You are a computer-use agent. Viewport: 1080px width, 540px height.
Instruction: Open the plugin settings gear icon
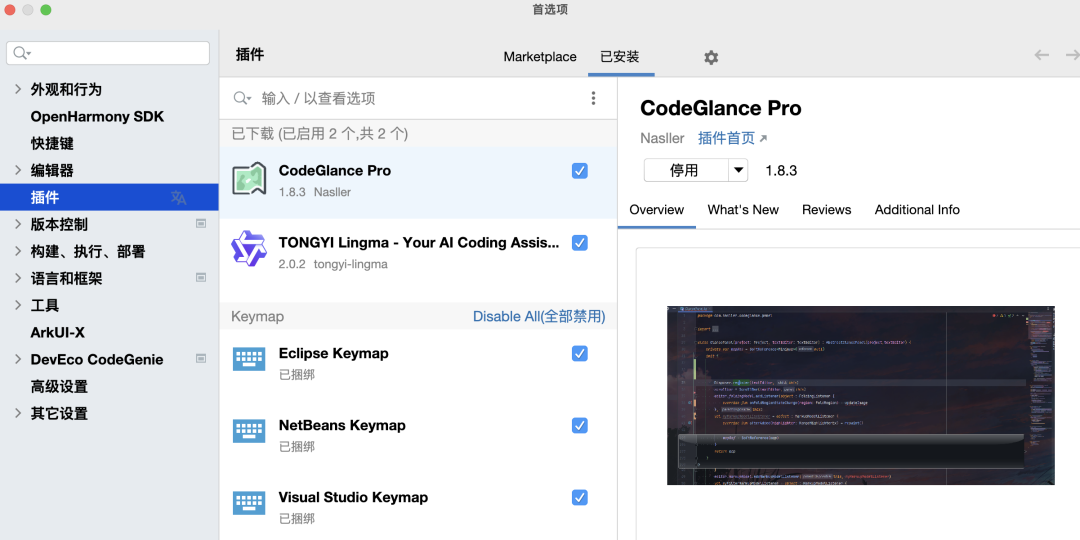tap(711, 57)
